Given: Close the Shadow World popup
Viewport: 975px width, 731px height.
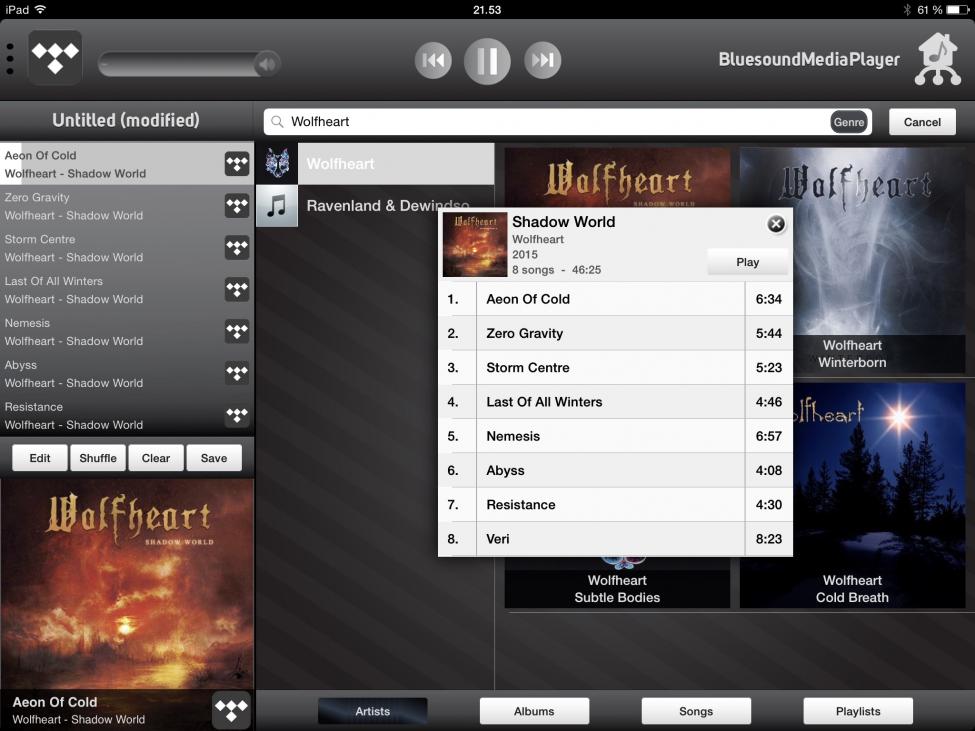Looking at the screenshot, I should click(775, 224).
